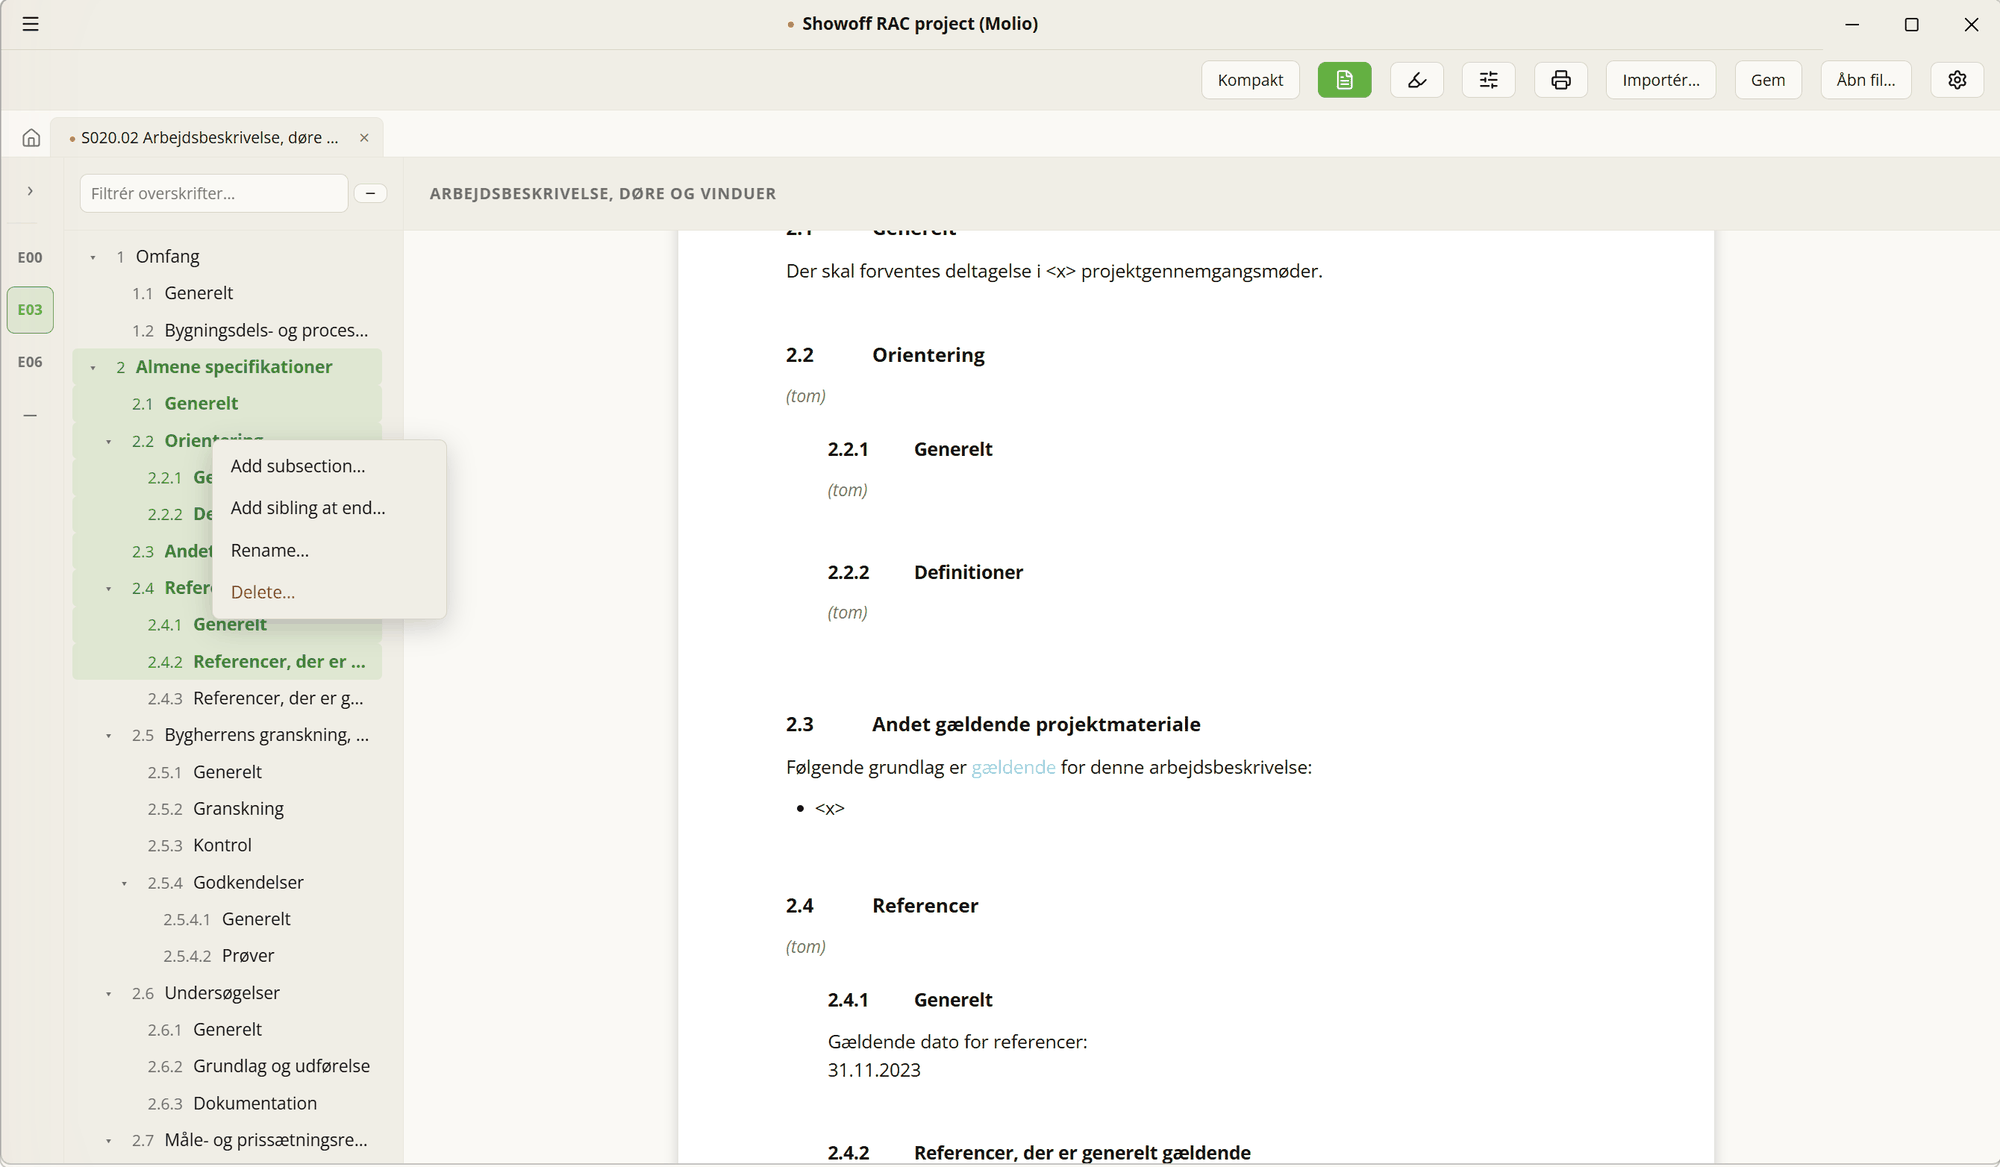Select 2.5.2 Granskning in outline
Image resolution: width=2000 pixels, height=1167 pixels.
click(x=227, y=808)
